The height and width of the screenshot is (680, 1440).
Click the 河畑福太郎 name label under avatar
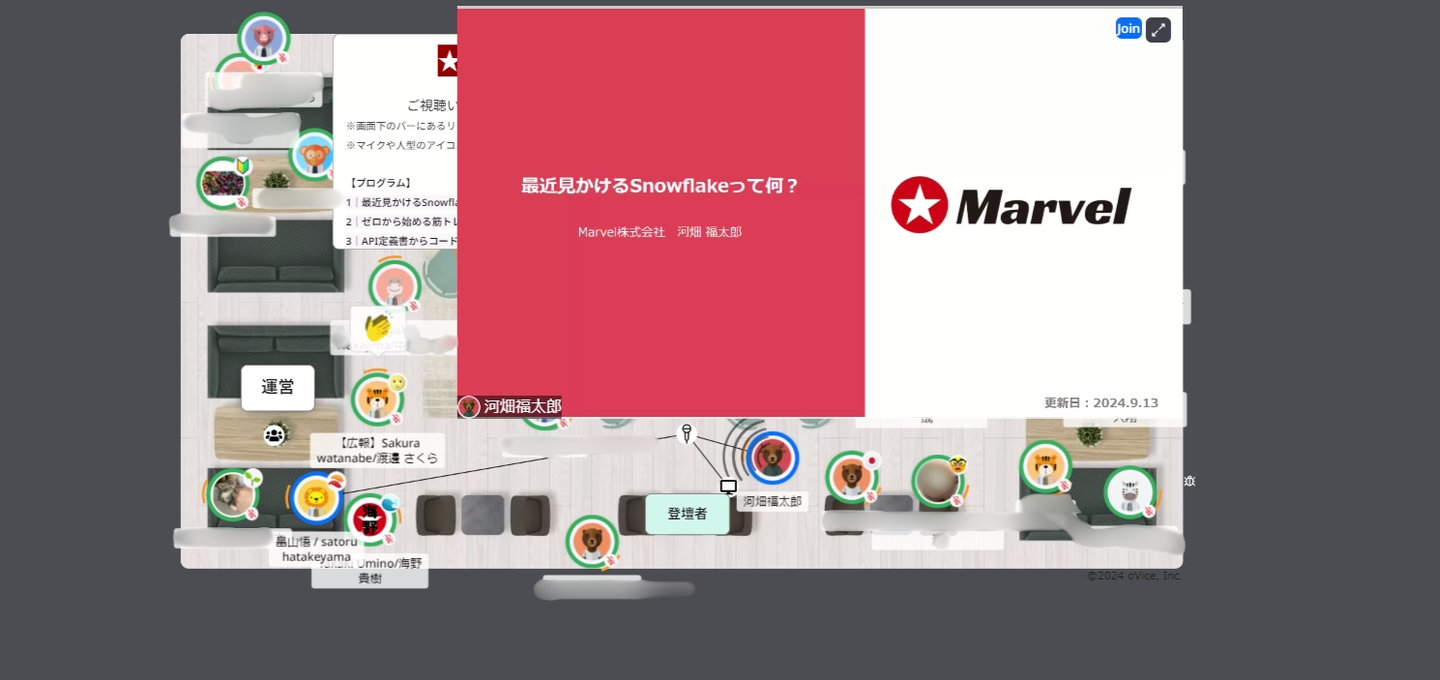point(772,501)
